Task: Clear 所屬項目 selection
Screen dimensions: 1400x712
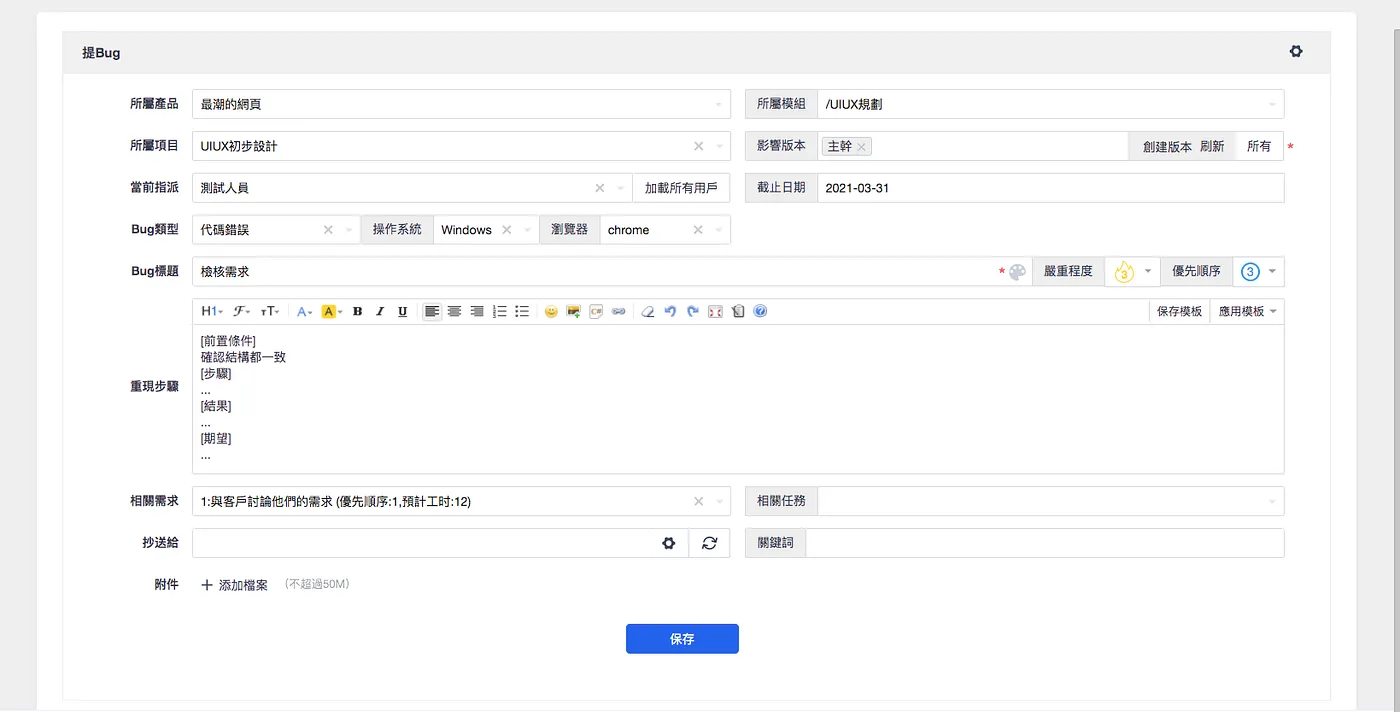Action: 699,146
